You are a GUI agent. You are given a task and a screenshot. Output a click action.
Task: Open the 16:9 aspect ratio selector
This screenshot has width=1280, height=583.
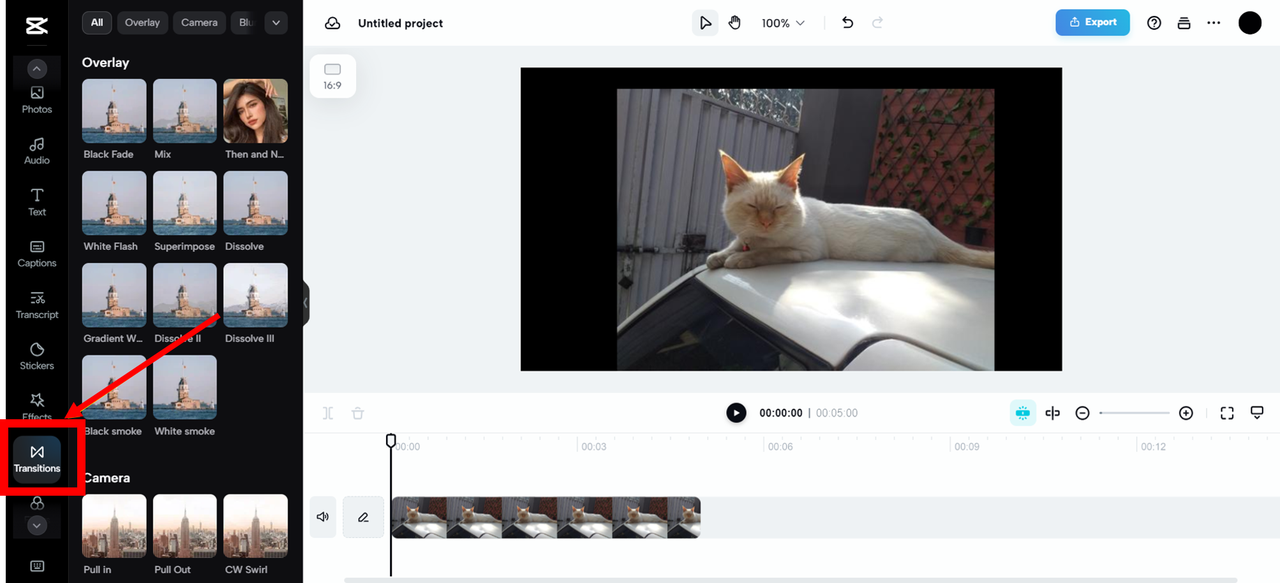[333, 77]
